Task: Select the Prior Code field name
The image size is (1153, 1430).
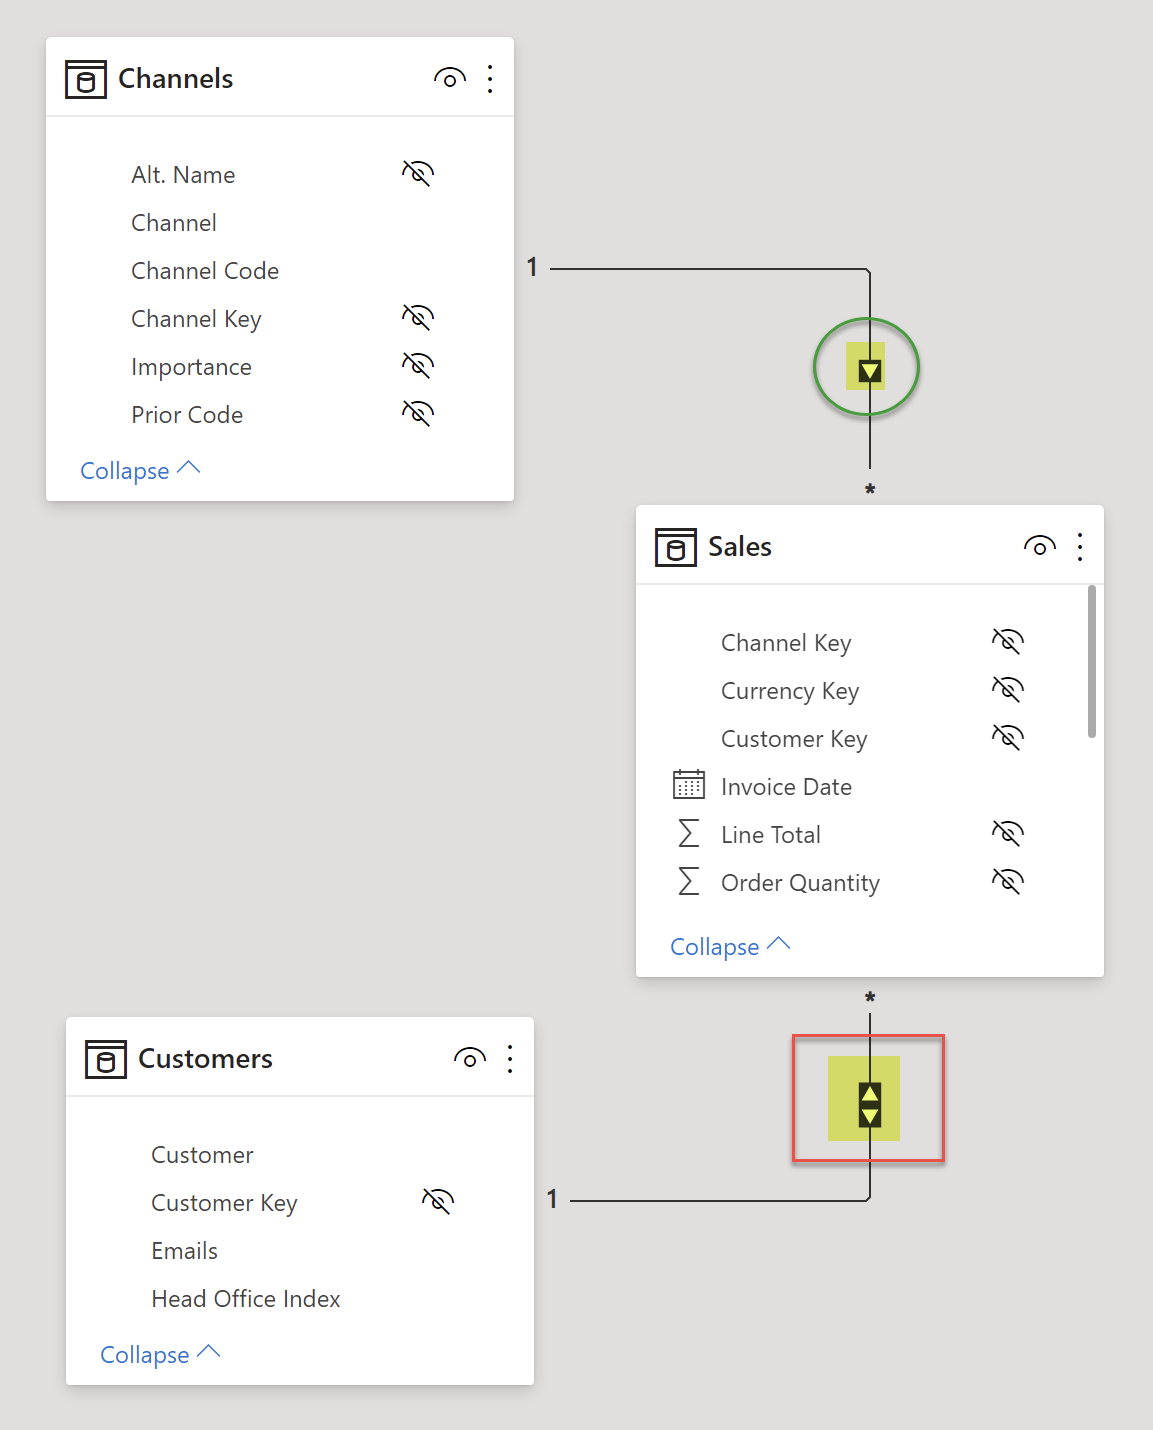Action: (187, 415)
